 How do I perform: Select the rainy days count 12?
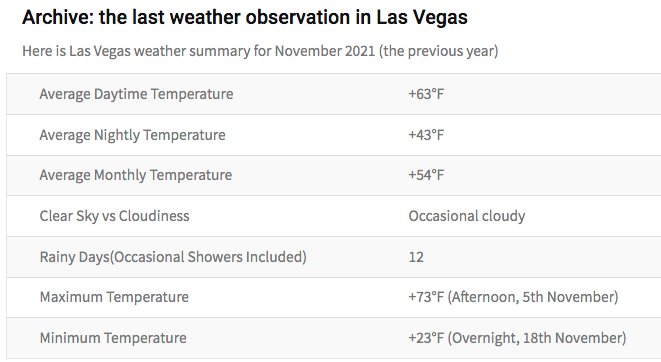click(416, 257)
